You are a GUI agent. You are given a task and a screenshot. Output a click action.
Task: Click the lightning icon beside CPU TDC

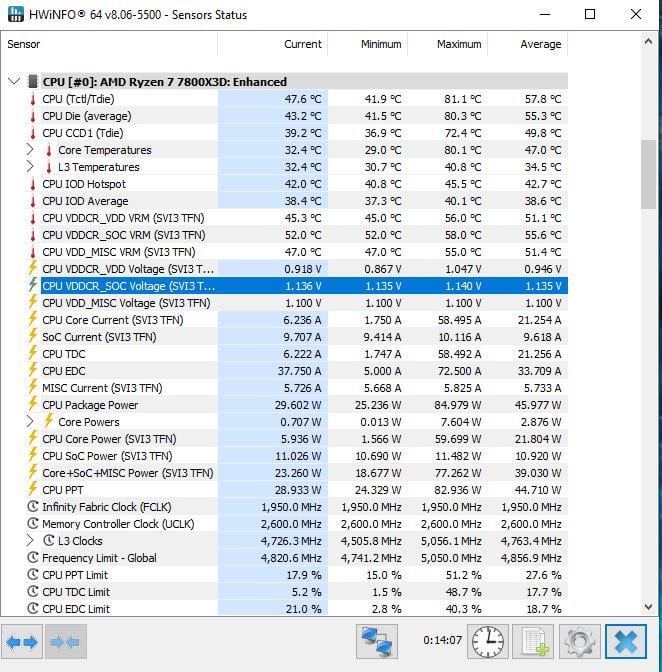pyautogui.click(x=33, y=354)
